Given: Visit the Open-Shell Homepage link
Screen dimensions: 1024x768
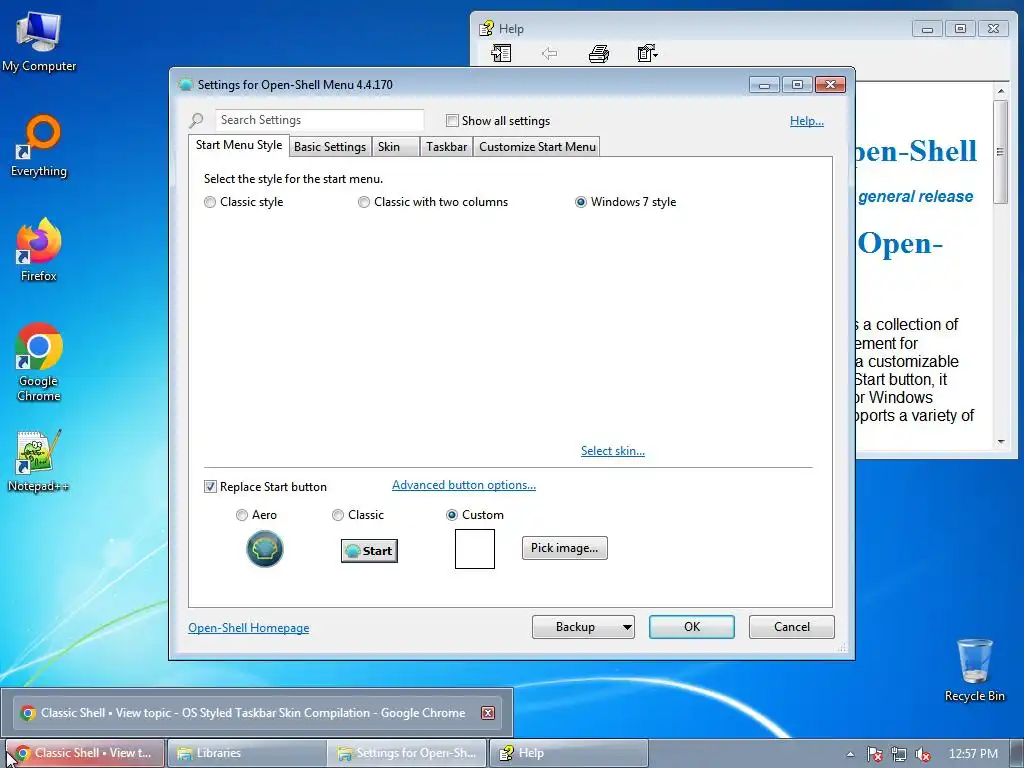Looking at the screenshot, I should [x=249, y=628].
